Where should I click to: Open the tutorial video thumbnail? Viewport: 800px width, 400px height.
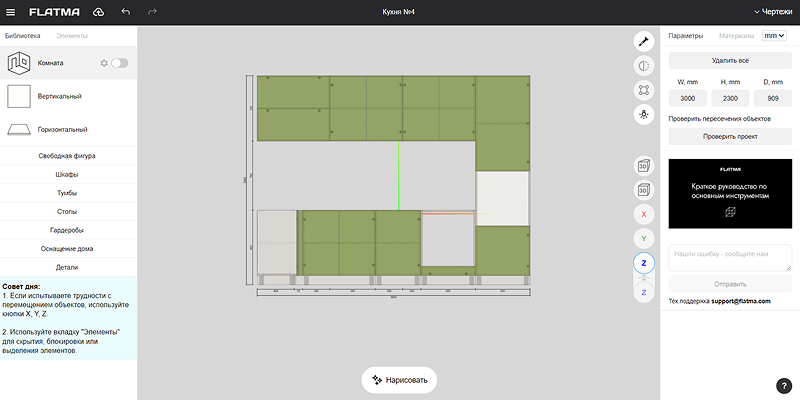click(x=729, y=192)
